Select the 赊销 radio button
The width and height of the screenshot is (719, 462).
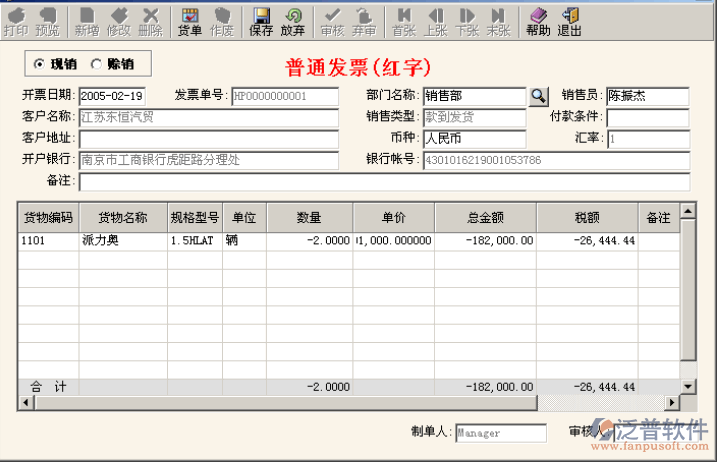97,64
